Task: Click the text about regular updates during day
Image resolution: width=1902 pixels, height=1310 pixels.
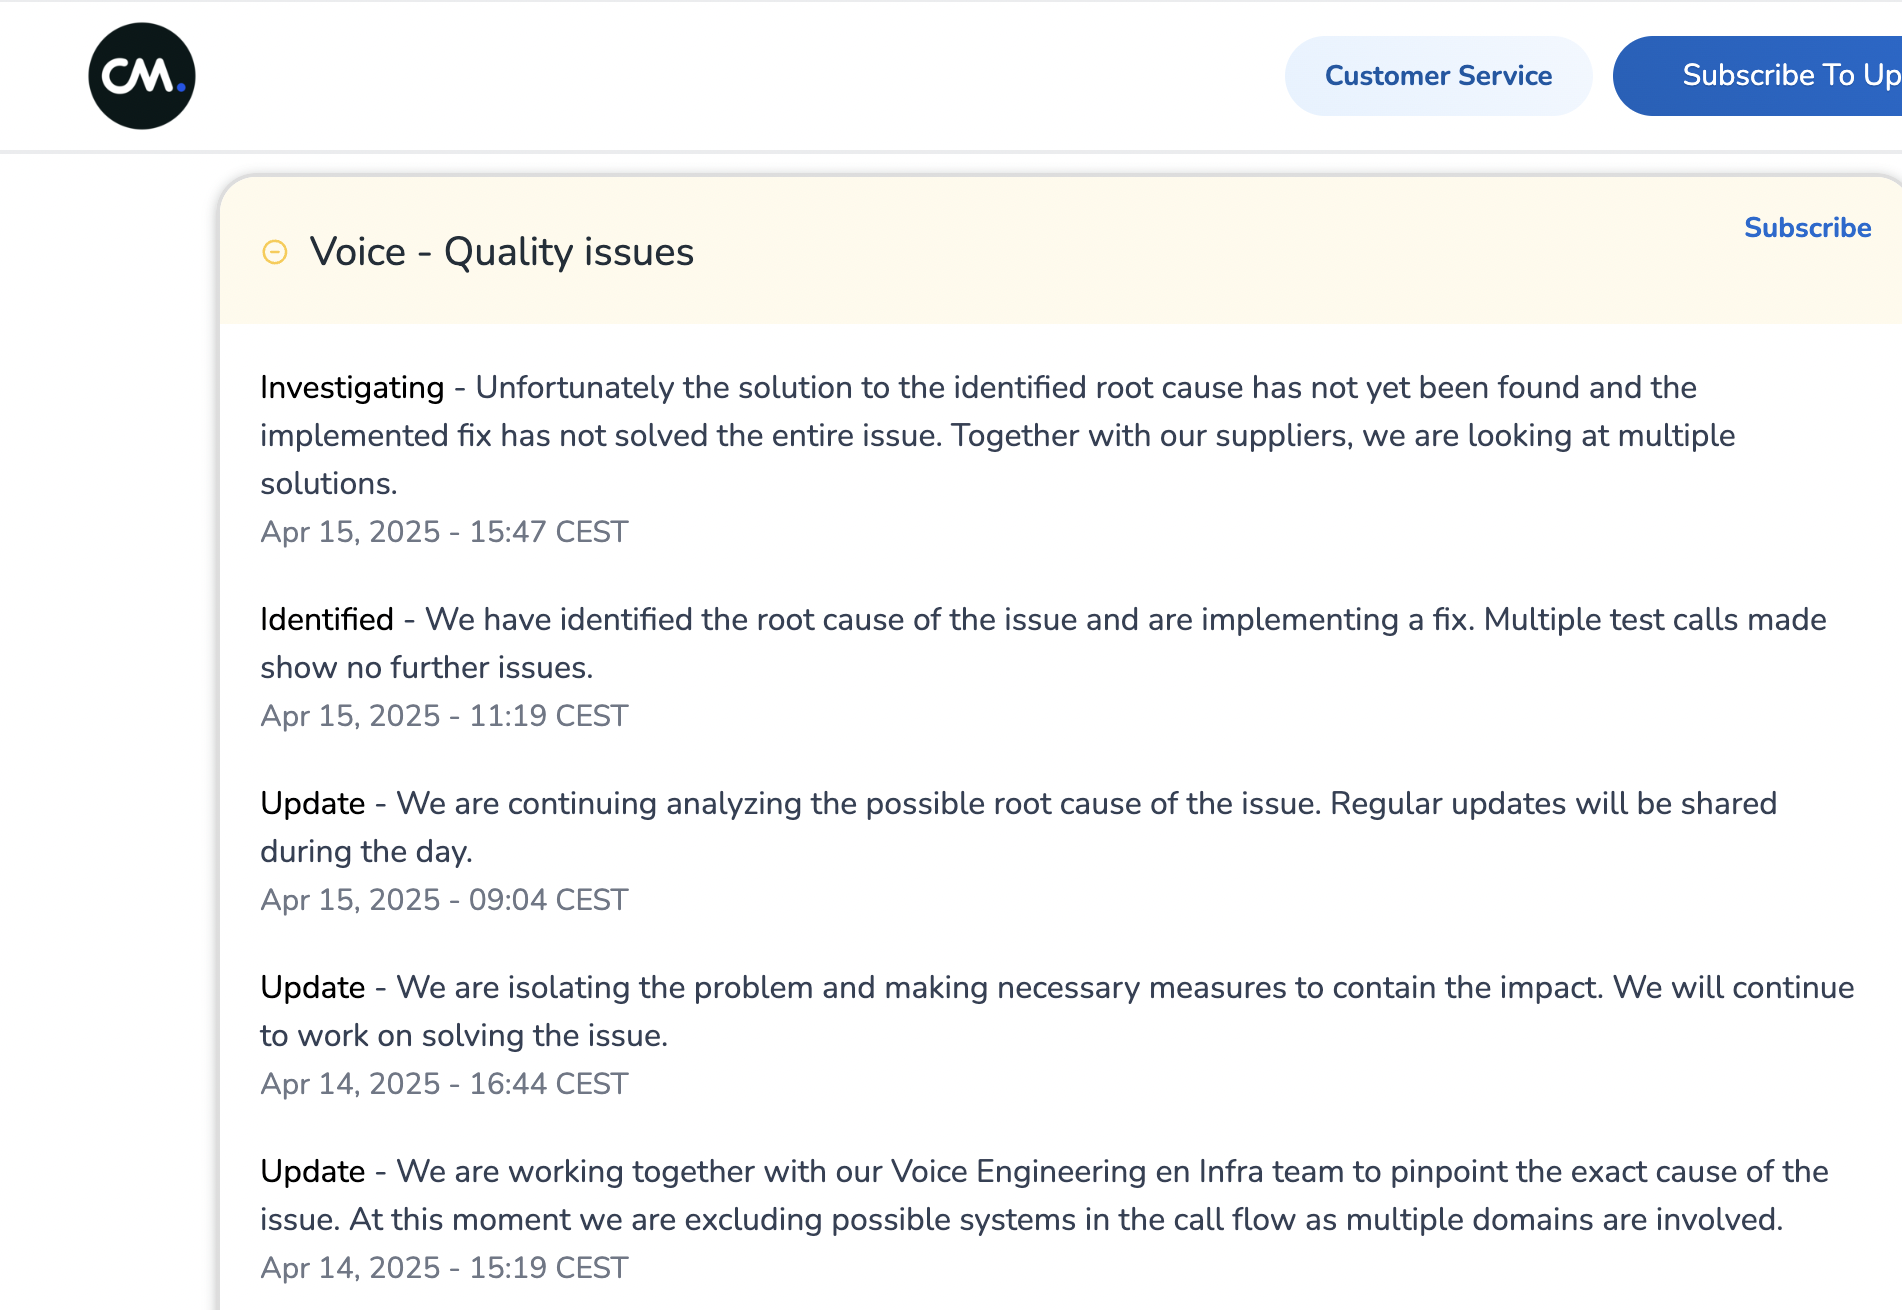Action: click(x=1553, y=804)
